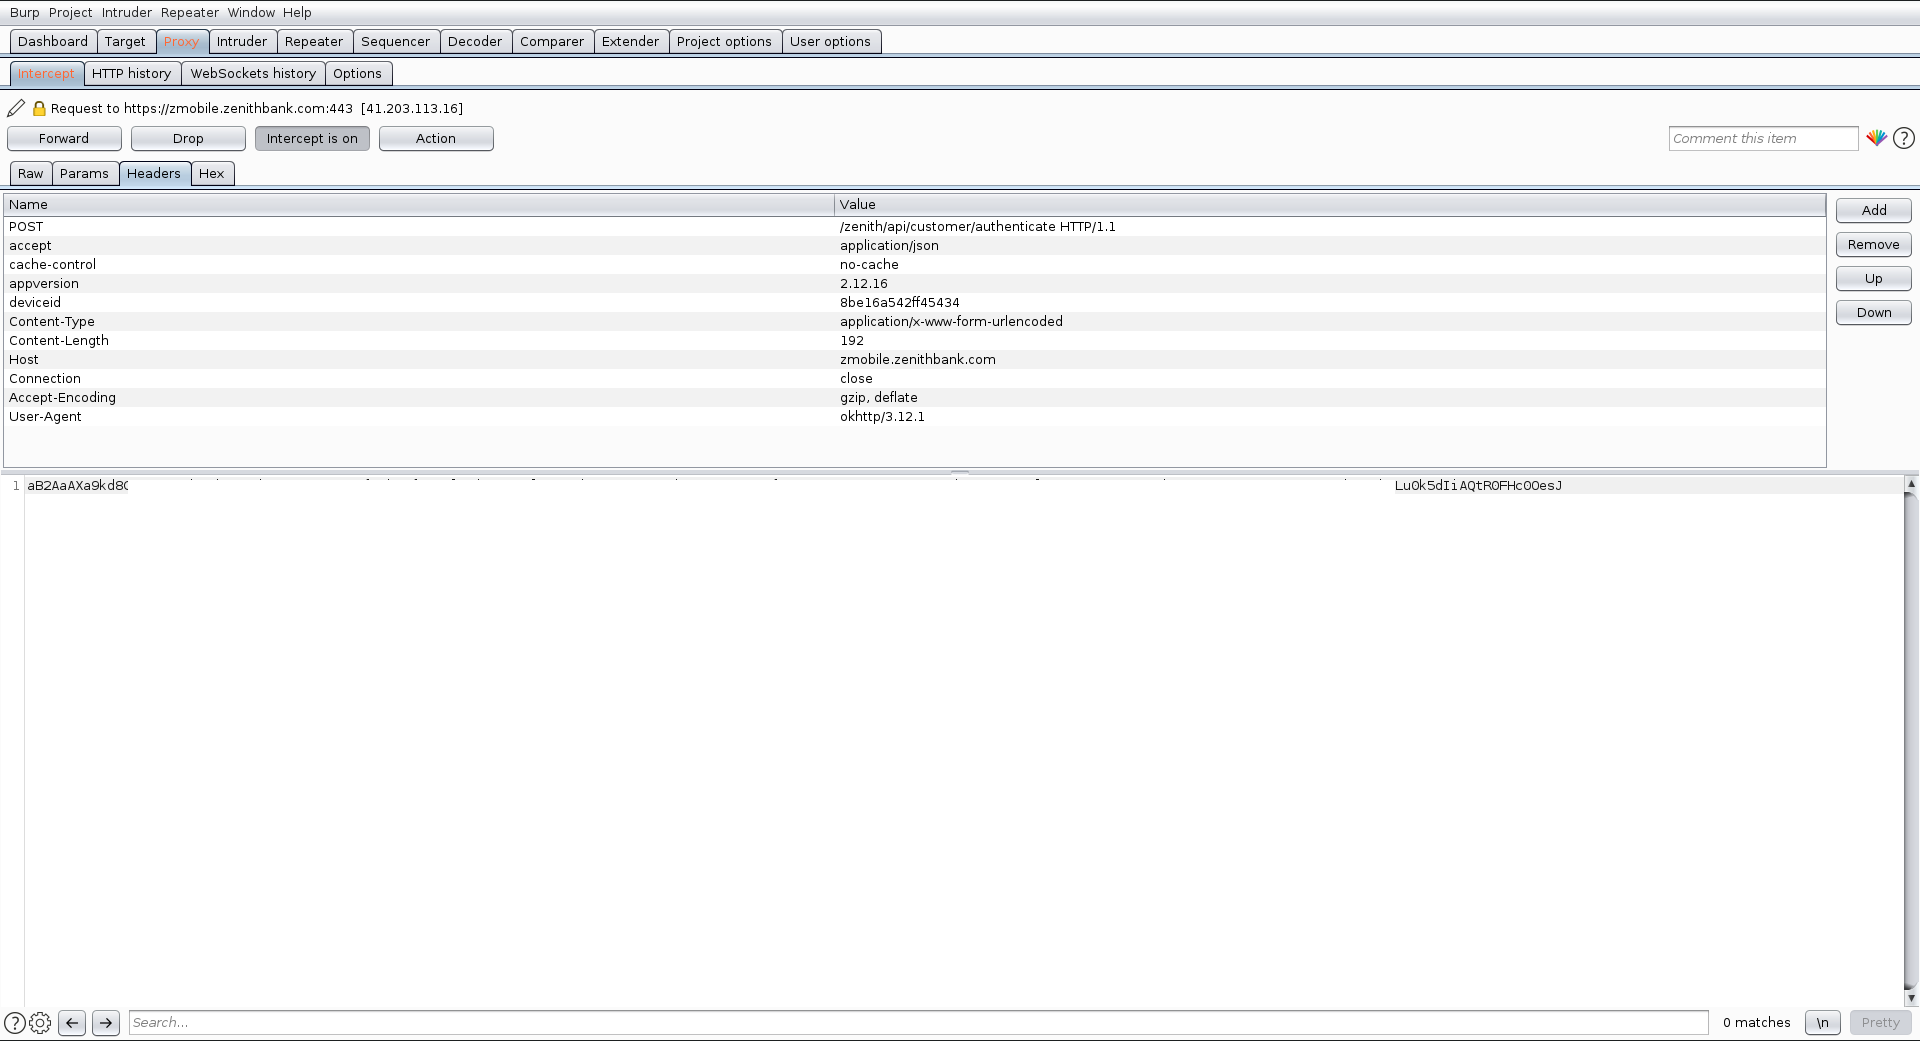This screenshot has width=1920, height=1041.
Task: Open the Repeater menu in menu bar
Action: (190, 12)
